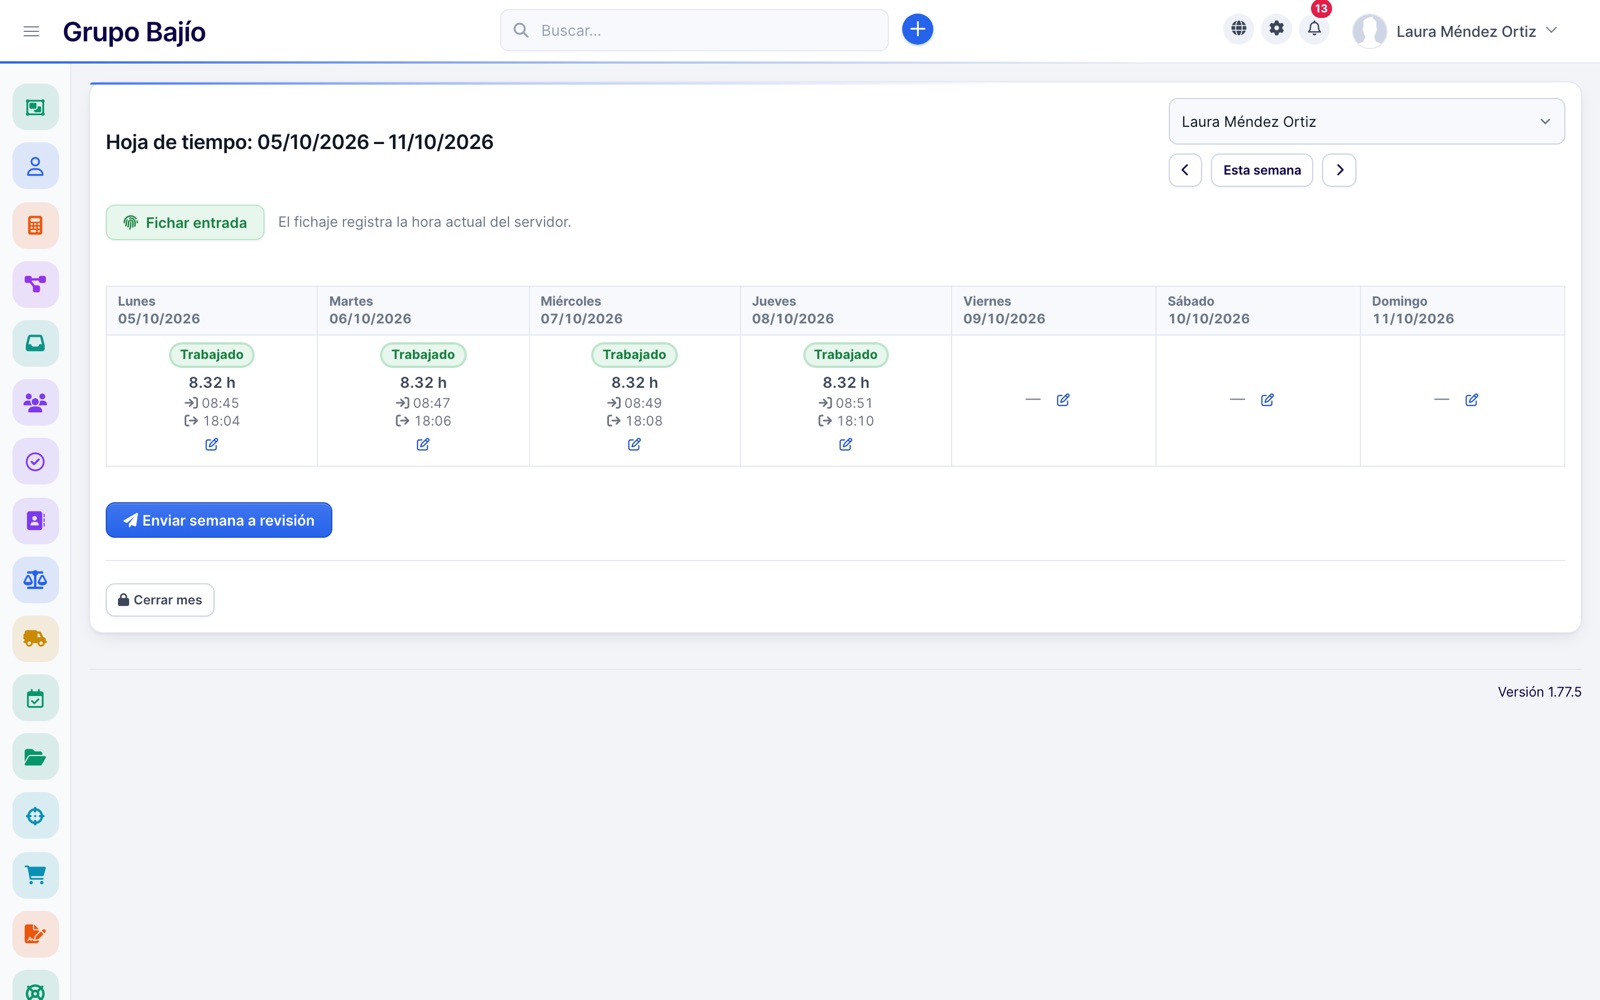Open the calendar check sidebar icon
The width and height of the screenshot is (1600, 1000).
(x=35, y=698)
